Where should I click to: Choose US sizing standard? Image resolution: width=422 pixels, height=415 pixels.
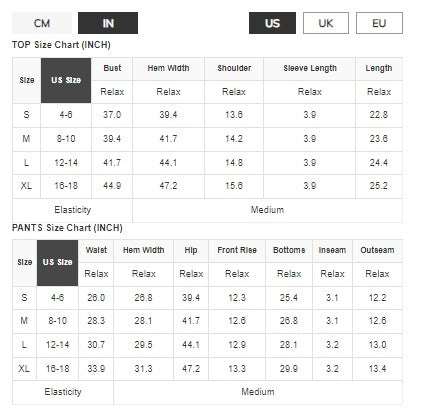click(x=272, y=23)
